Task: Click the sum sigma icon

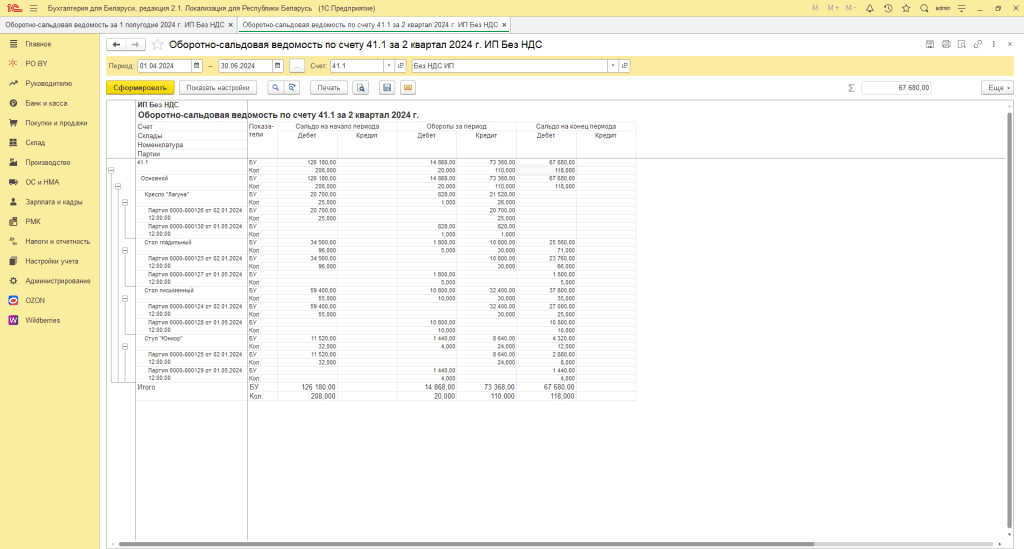Action: pos(851,88)
